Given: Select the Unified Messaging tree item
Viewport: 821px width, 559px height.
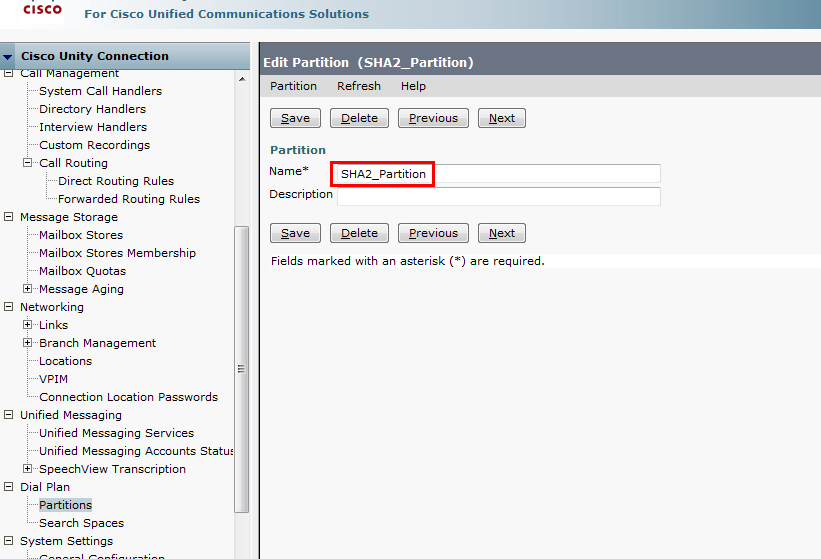Looking at the screenshot, I should (x=71, y=415).
